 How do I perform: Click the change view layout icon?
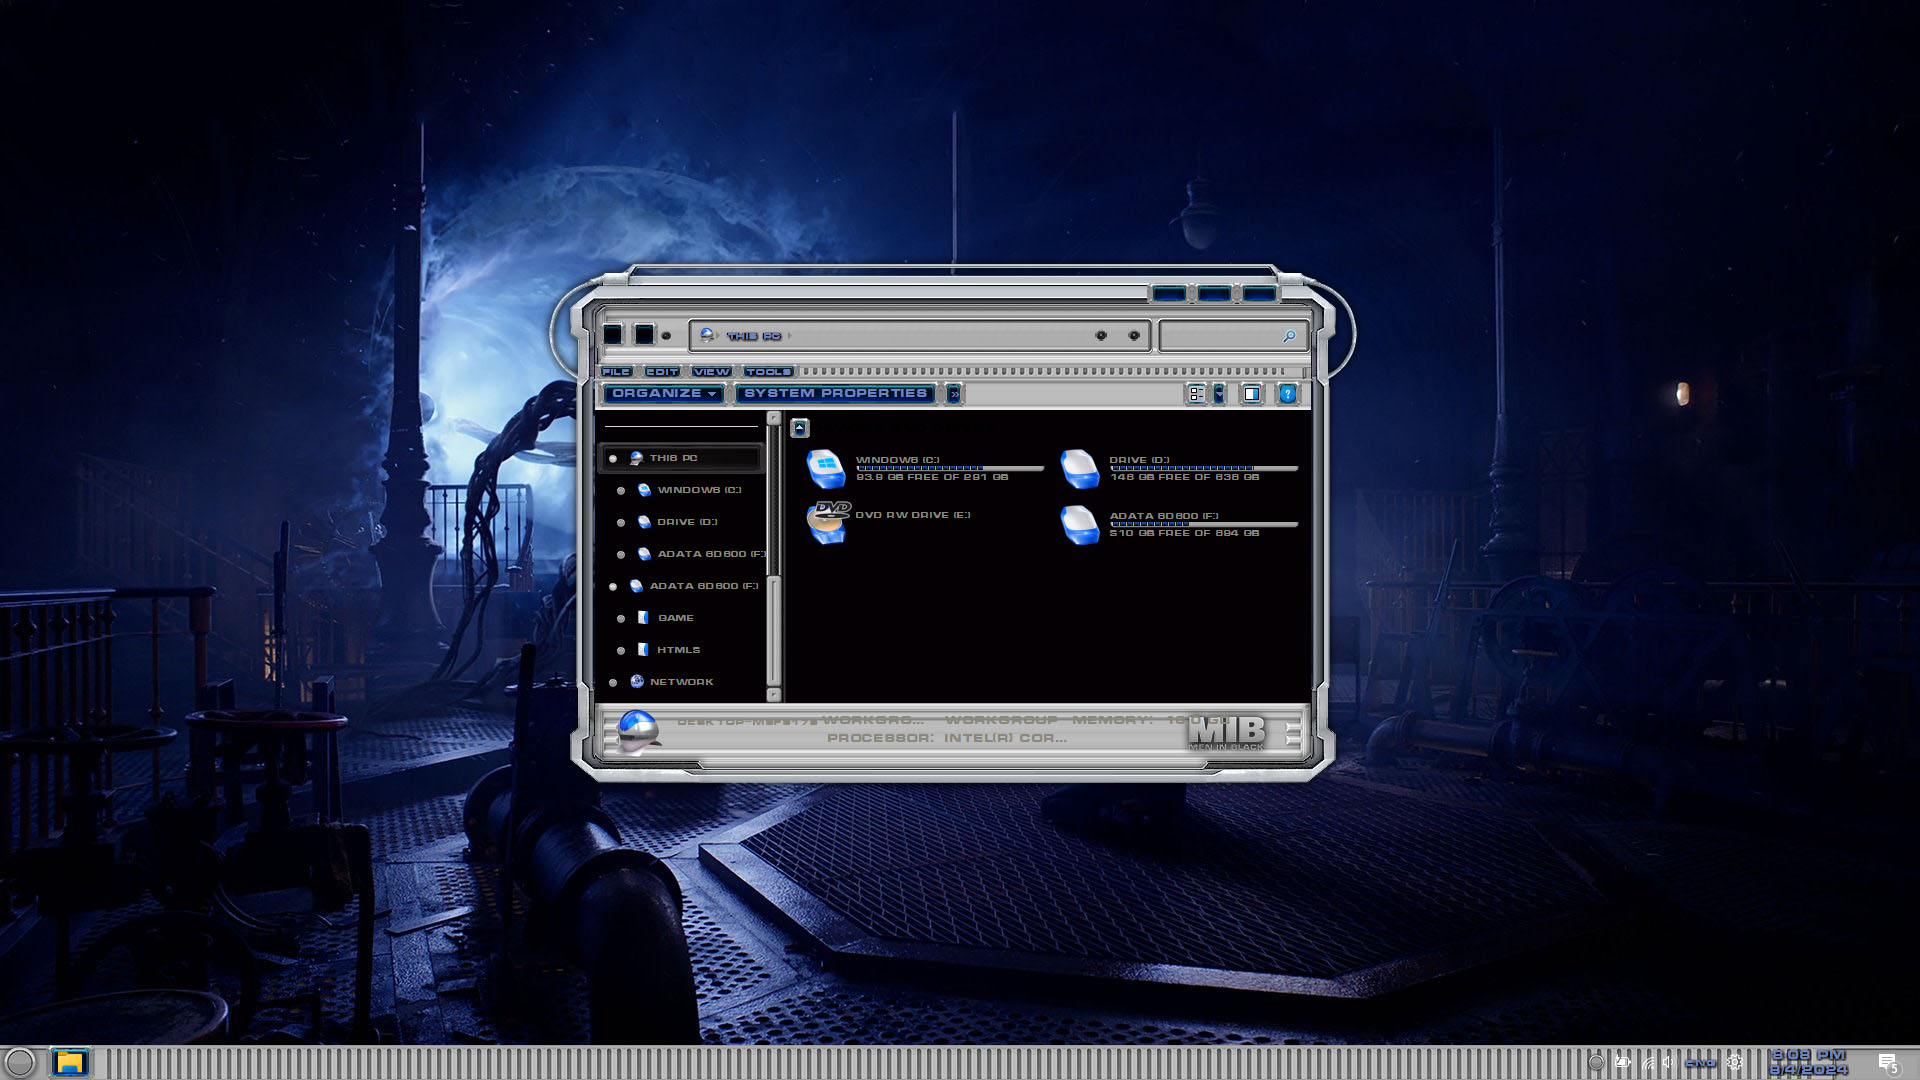click(1196, 394)
